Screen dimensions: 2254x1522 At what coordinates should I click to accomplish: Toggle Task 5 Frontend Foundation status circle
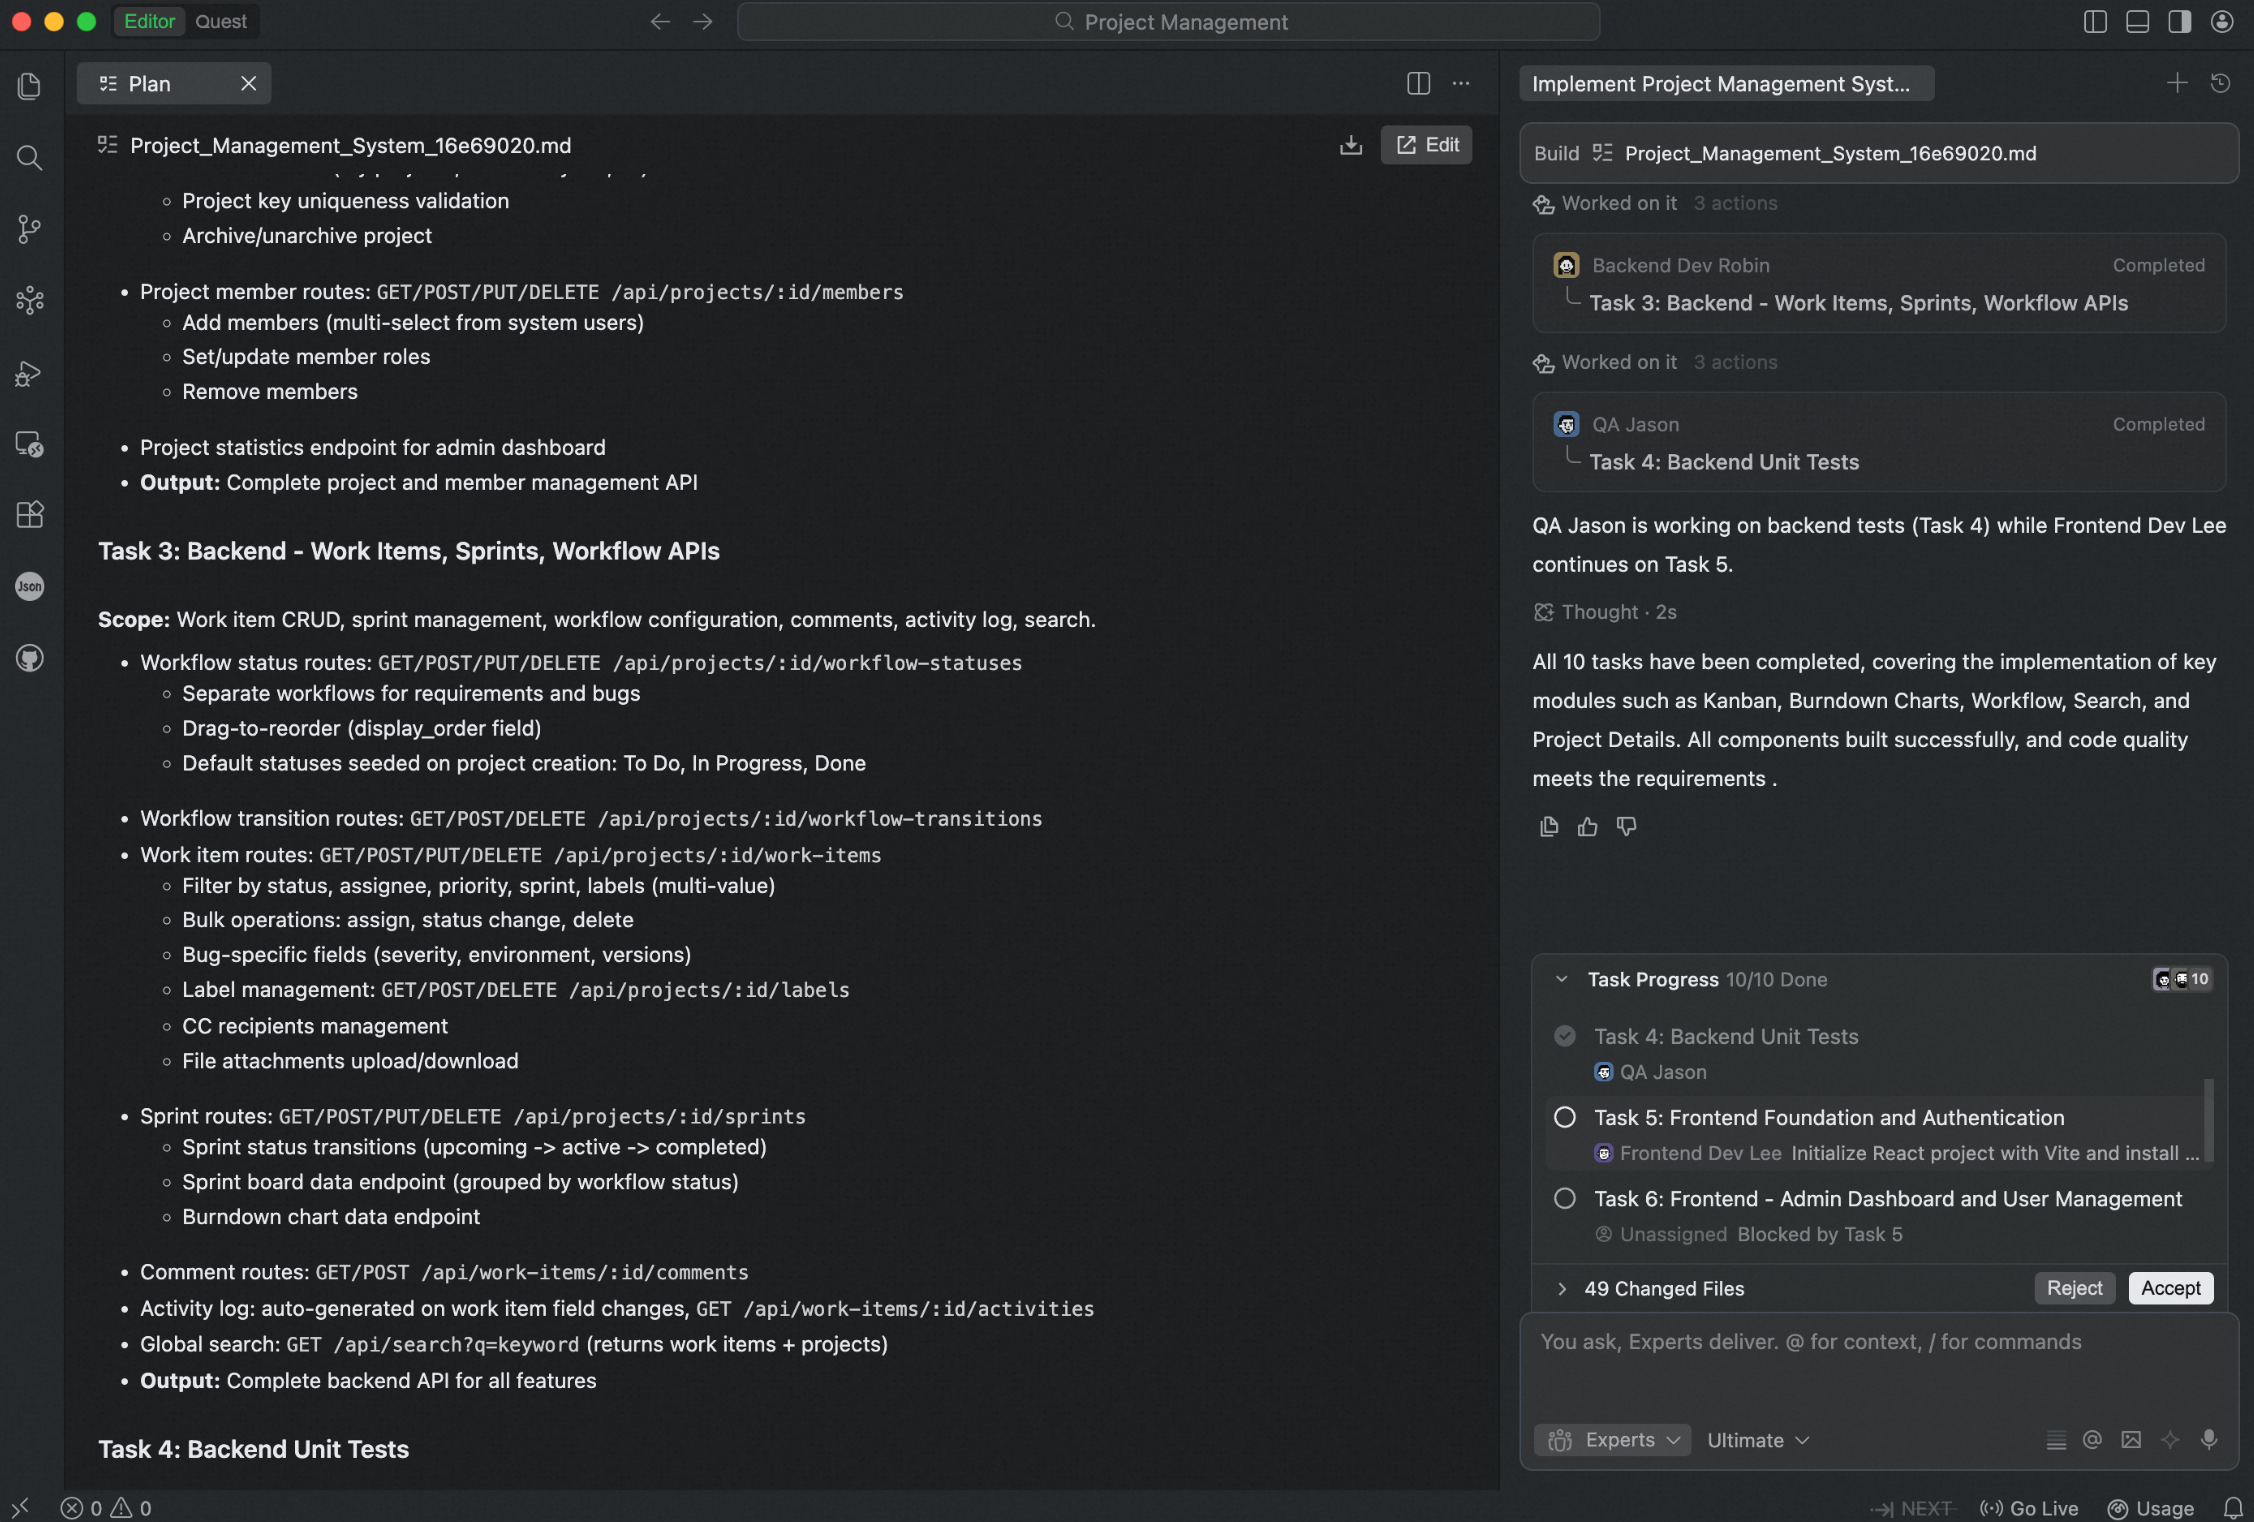pyautogui.click(x=1564, y=1117)
